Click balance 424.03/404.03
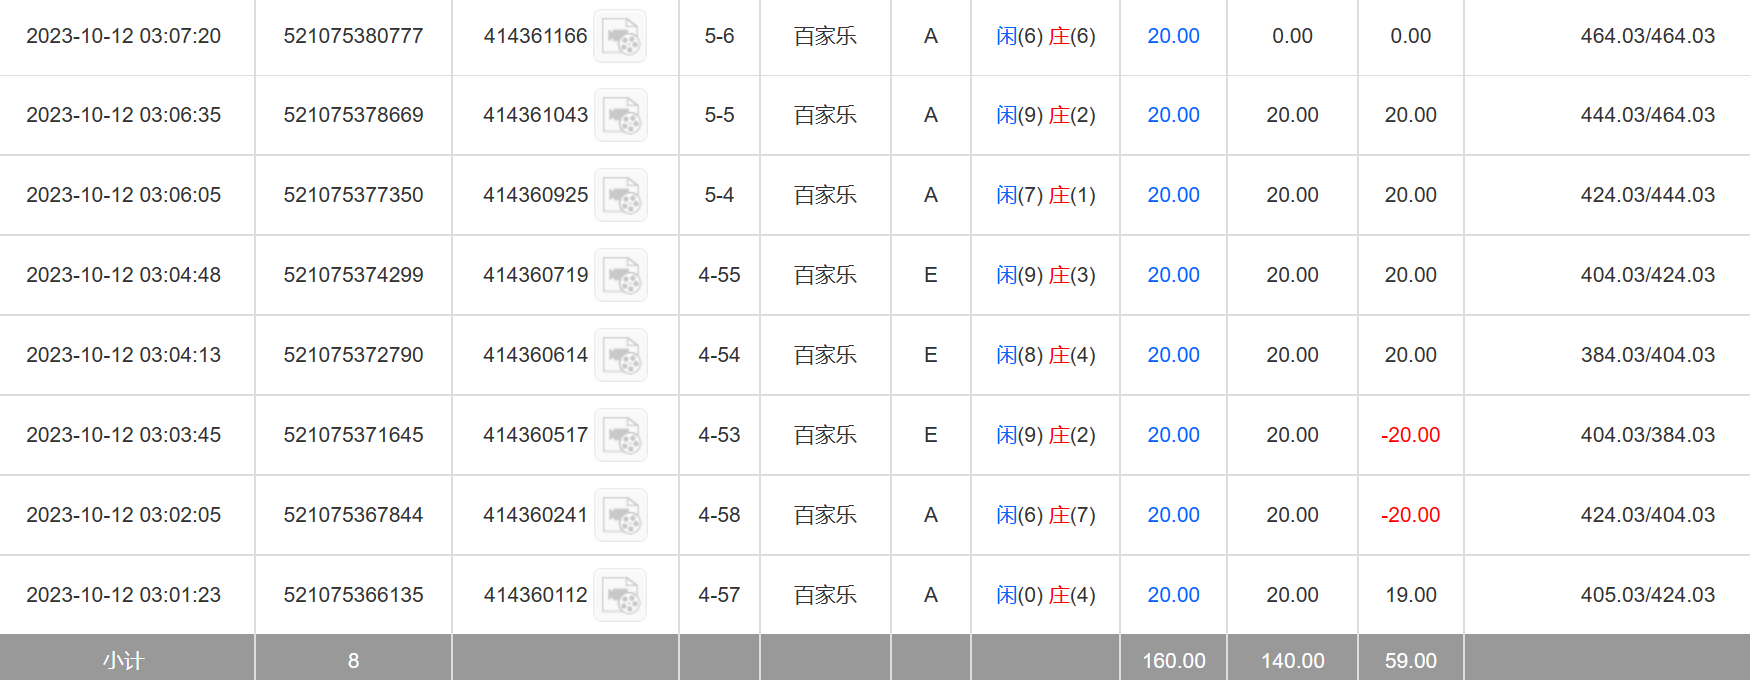Screen dimensions: 1750x680 [1648, 515]
